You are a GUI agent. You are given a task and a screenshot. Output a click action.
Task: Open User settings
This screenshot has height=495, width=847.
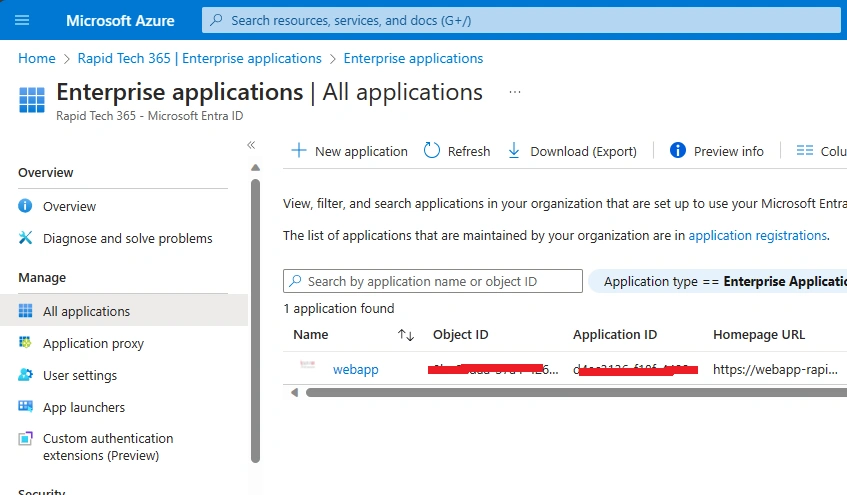click(80, 376)
